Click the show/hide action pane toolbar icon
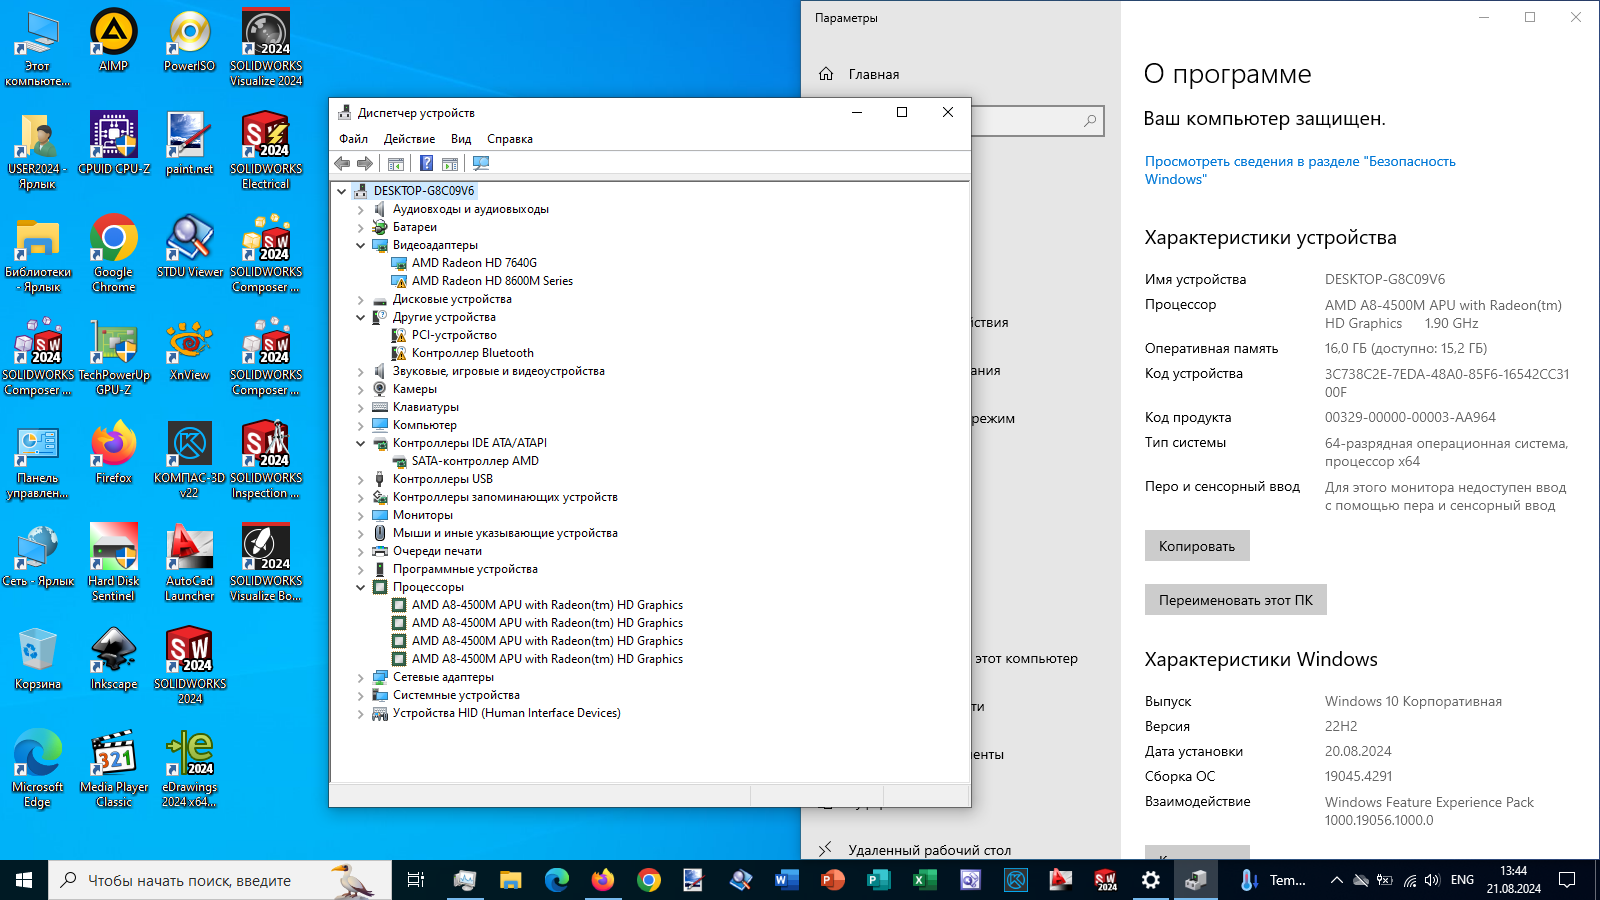The height and width of the screenshot is (900, 1600). click(x=450, y=163)
